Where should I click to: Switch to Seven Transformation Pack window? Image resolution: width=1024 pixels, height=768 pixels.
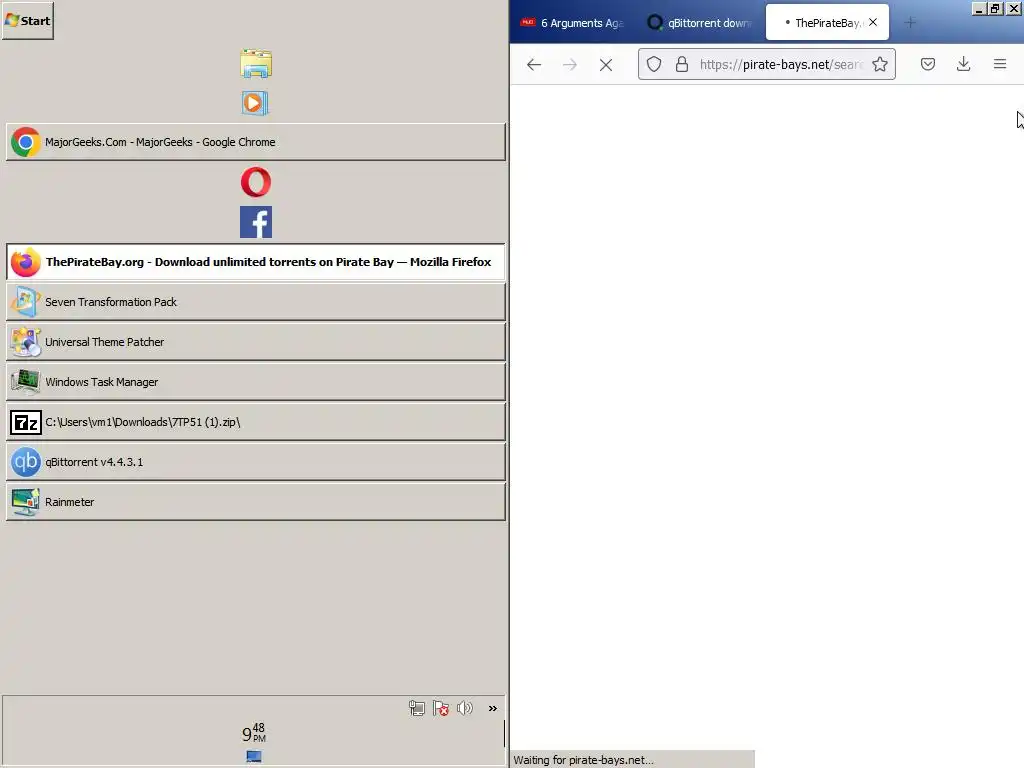pyautogui.click(x=256, y=302)
